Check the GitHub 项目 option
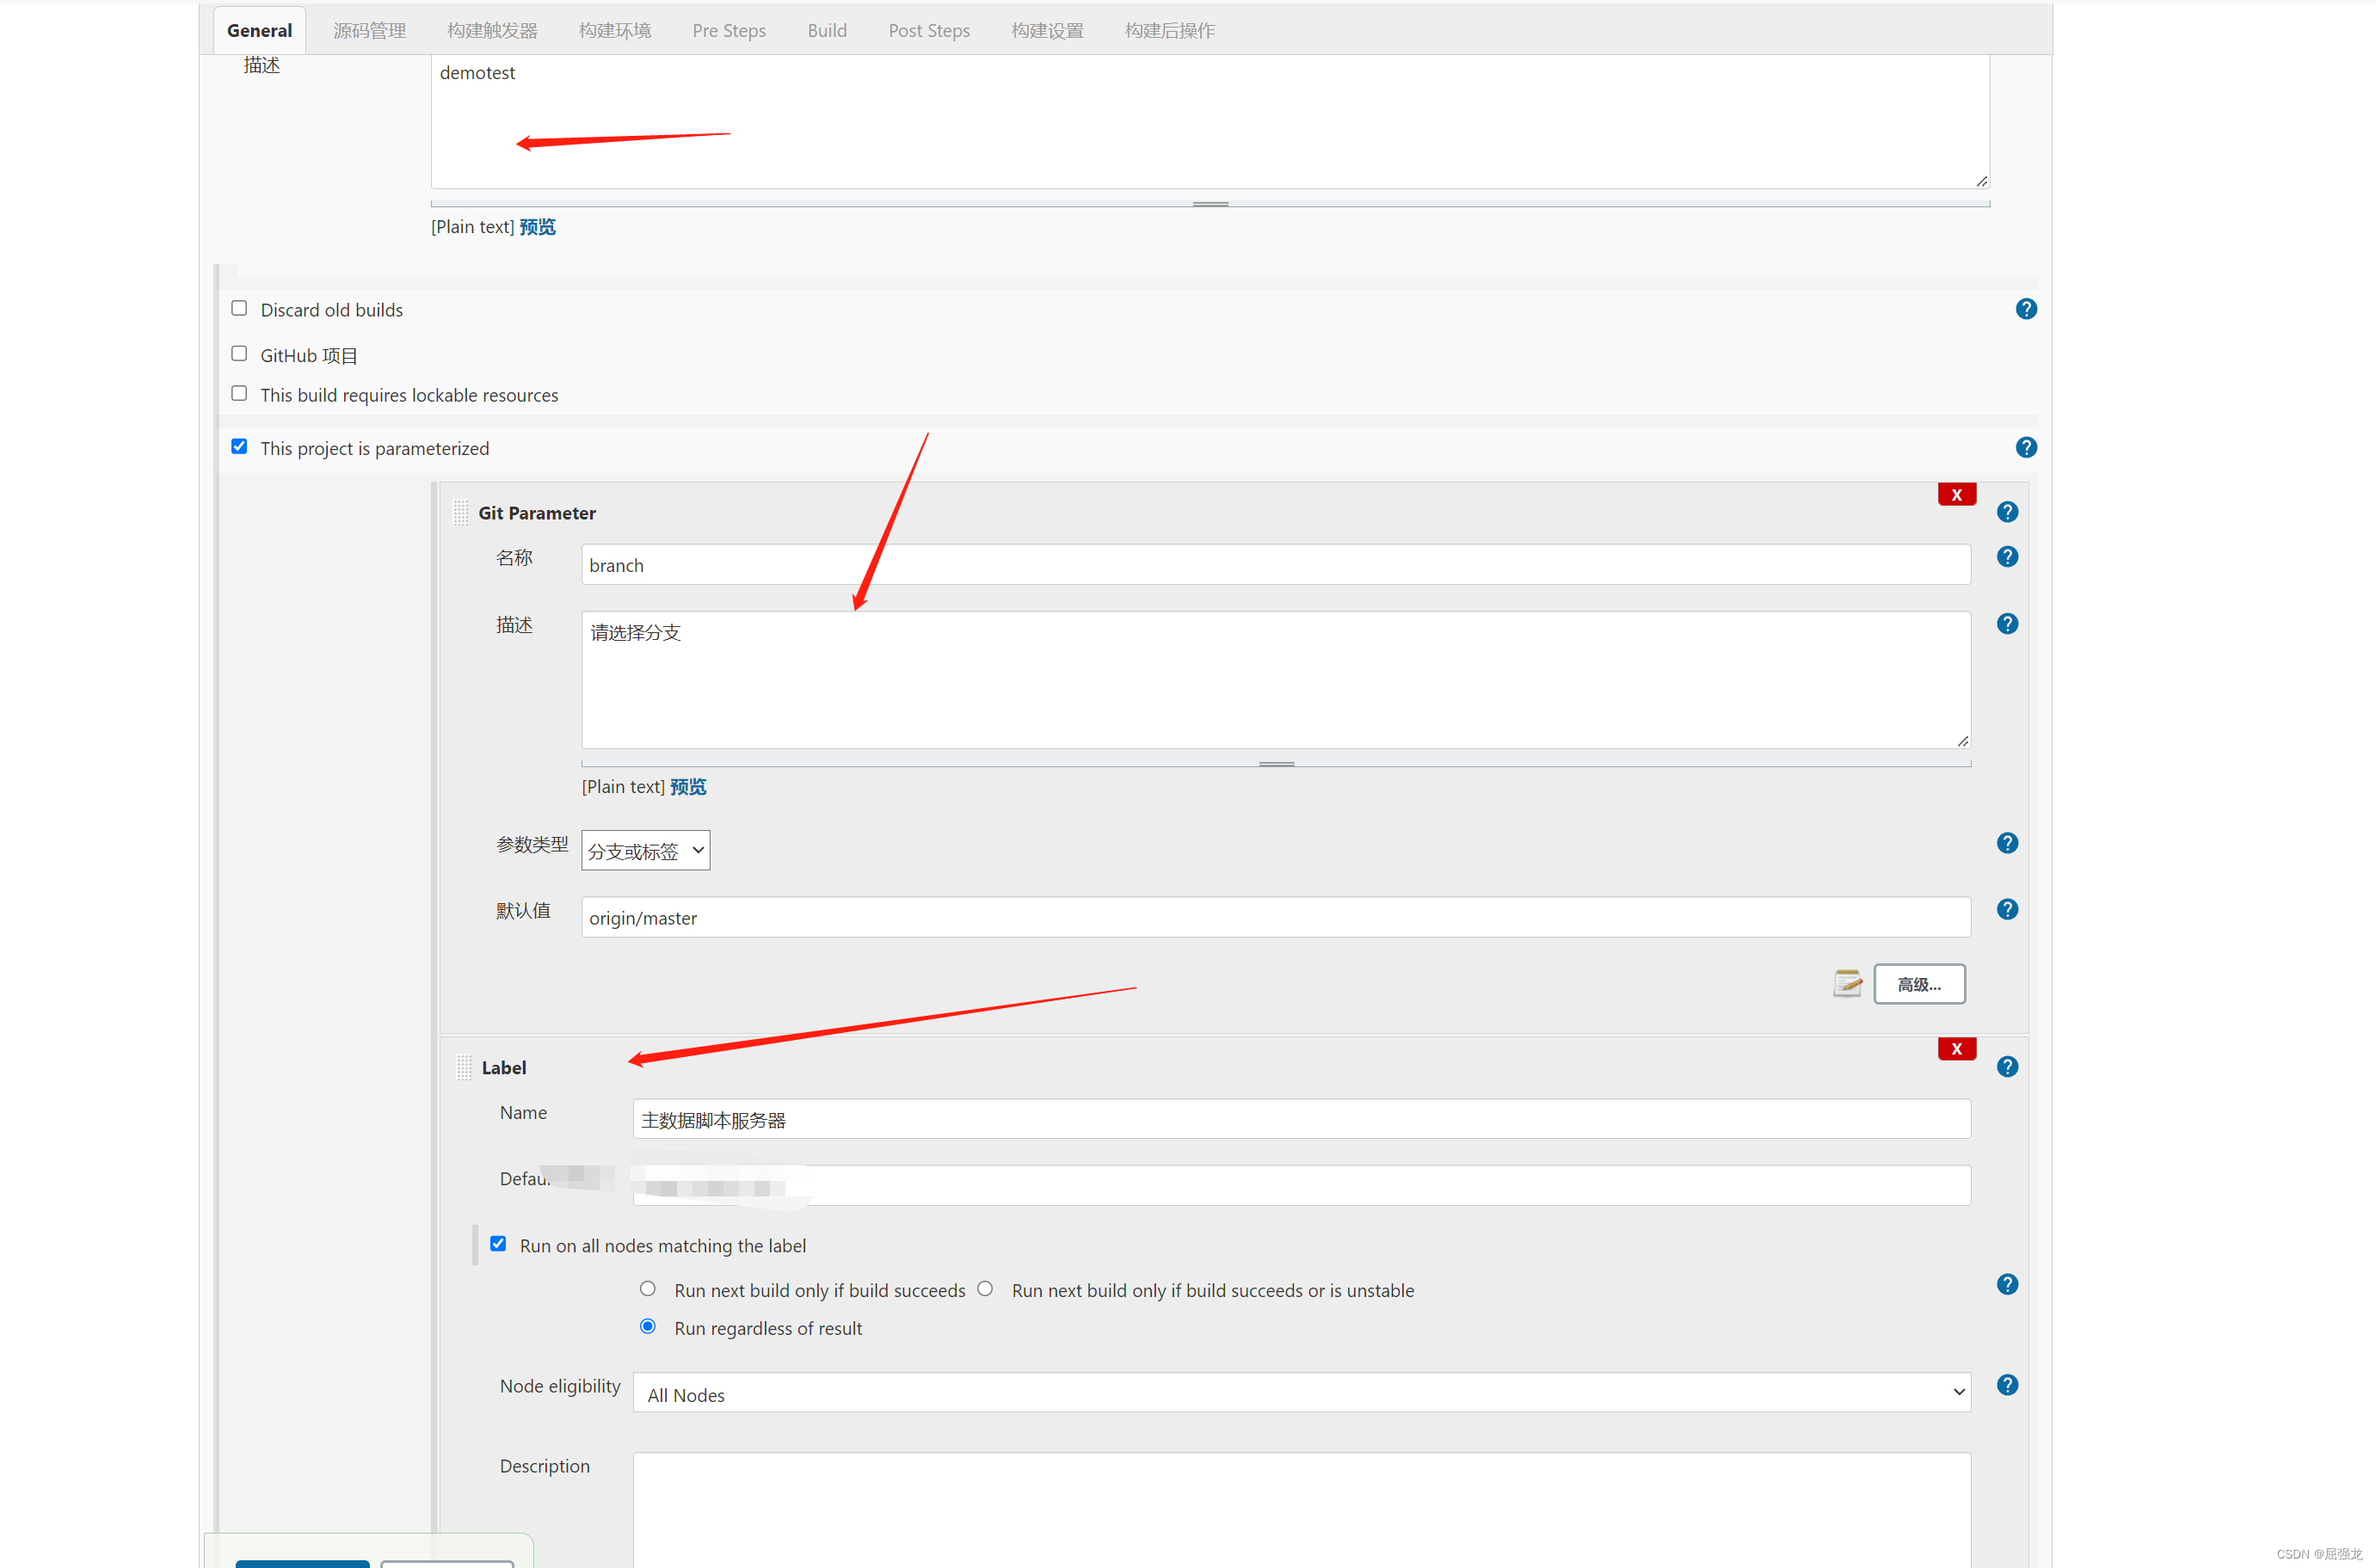The image size is (2376, 1568). pos(239,353)
